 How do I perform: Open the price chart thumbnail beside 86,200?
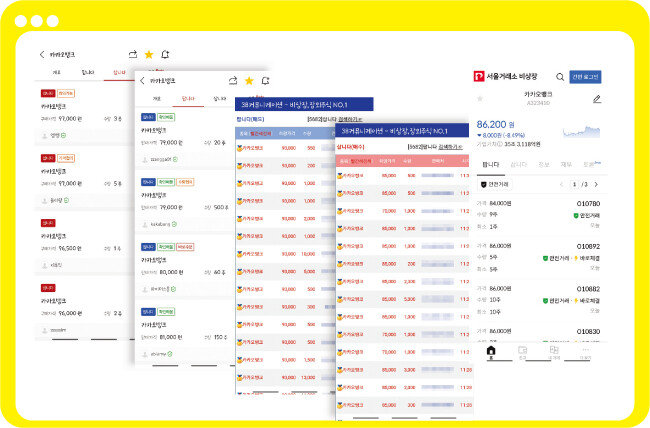click(x=581, y=131)
